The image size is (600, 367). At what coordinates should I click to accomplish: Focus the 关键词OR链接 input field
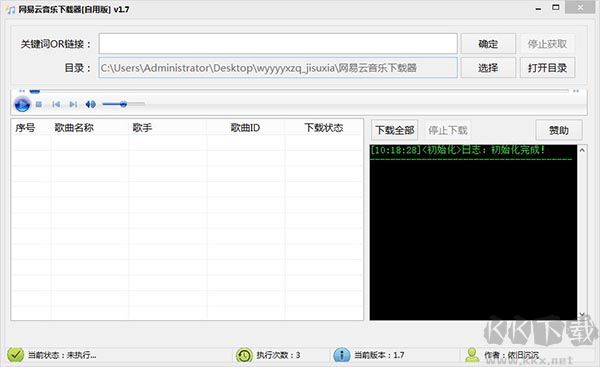[x=278, y=44]
